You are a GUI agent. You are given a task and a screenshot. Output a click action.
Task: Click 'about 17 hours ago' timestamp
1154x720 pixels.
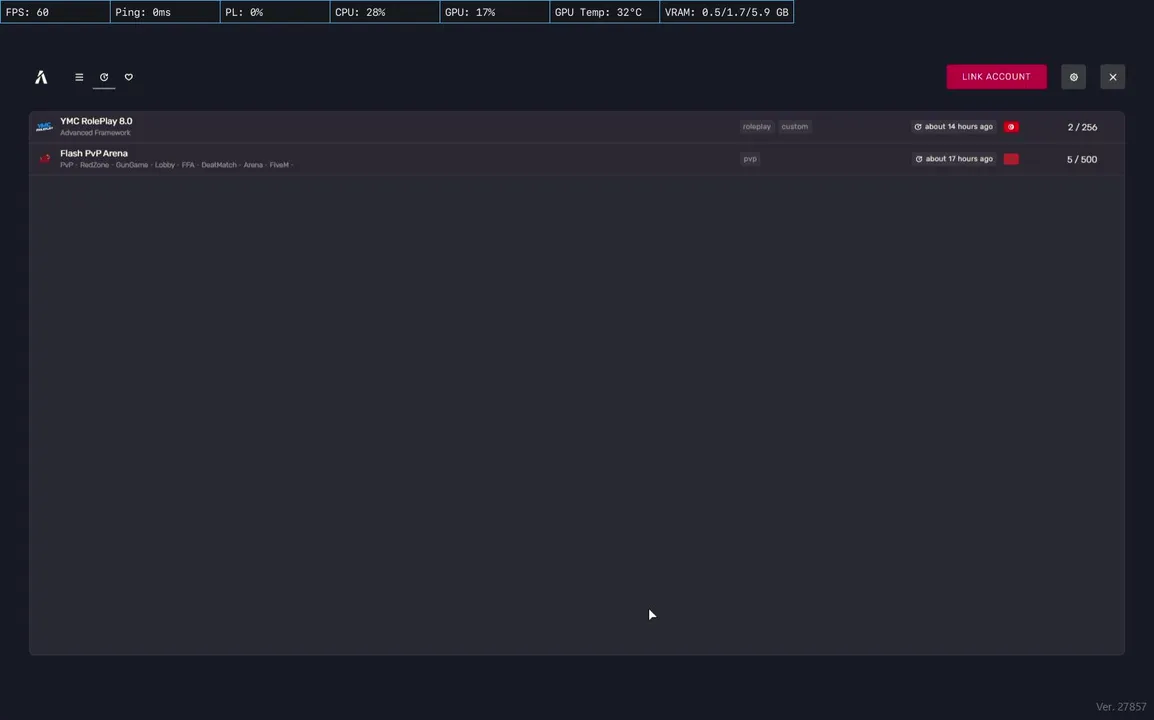point(954,159)
